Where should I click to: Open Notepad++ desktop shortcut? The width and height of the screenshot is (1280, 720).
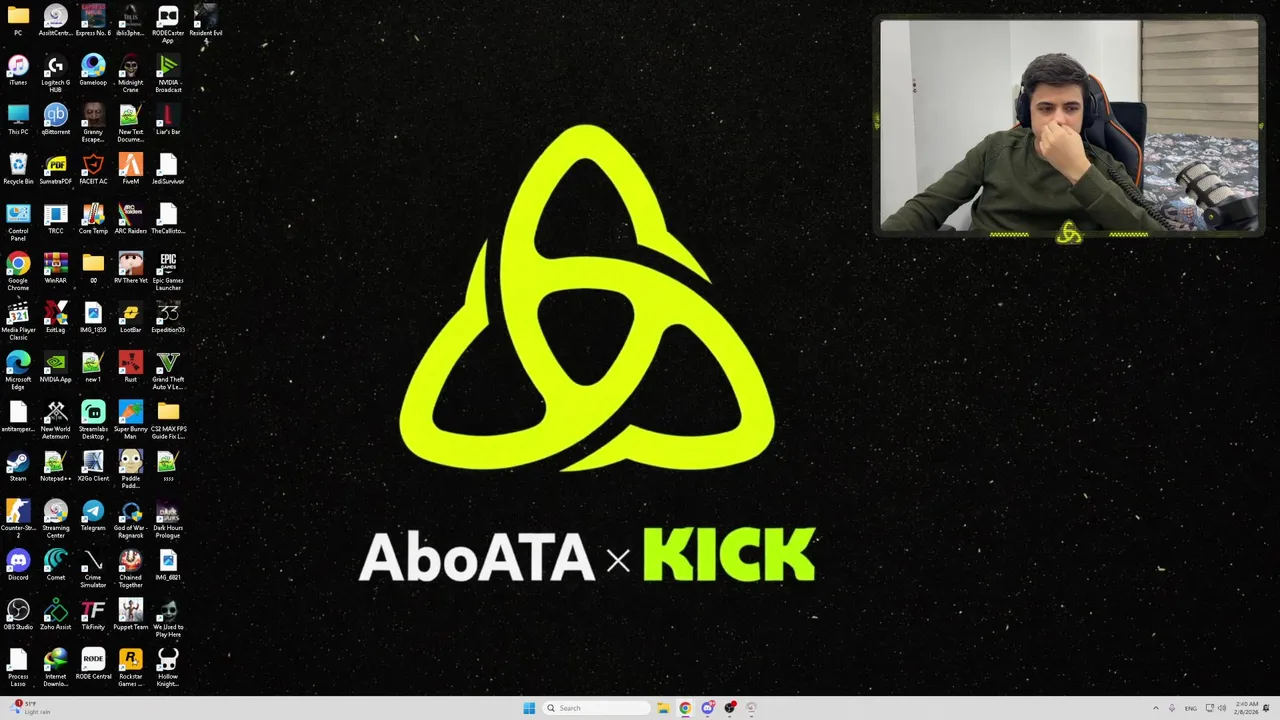[x=56, y=467]
